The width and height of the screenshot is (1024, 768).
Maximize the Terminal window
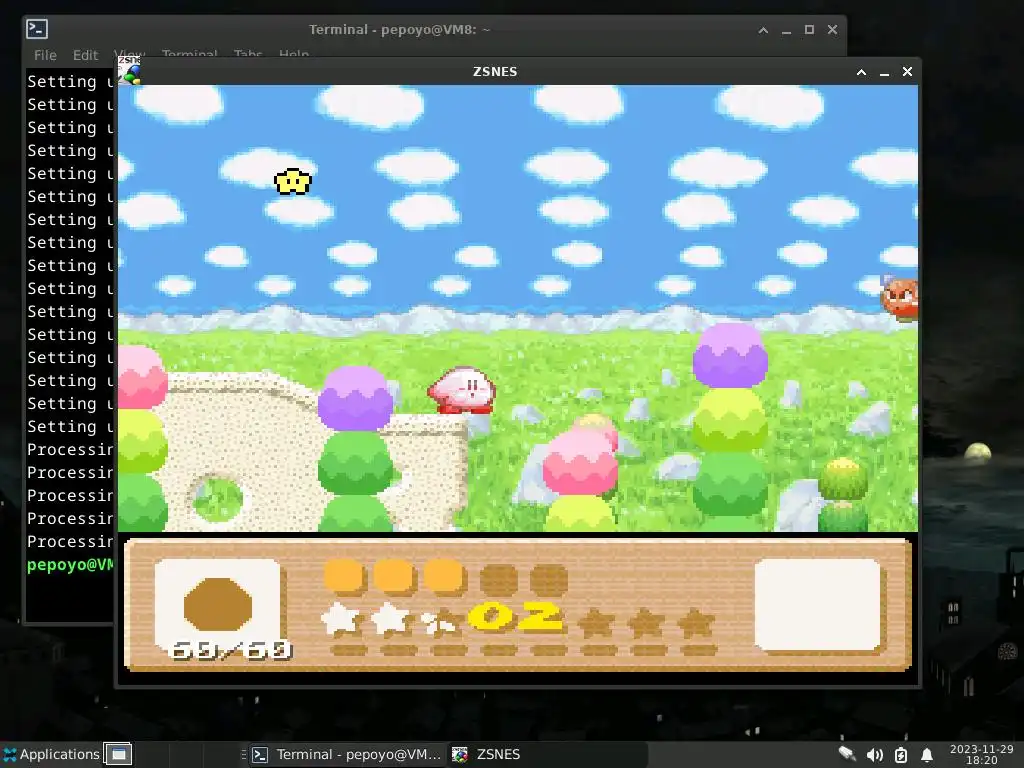[x=809, y=29]
